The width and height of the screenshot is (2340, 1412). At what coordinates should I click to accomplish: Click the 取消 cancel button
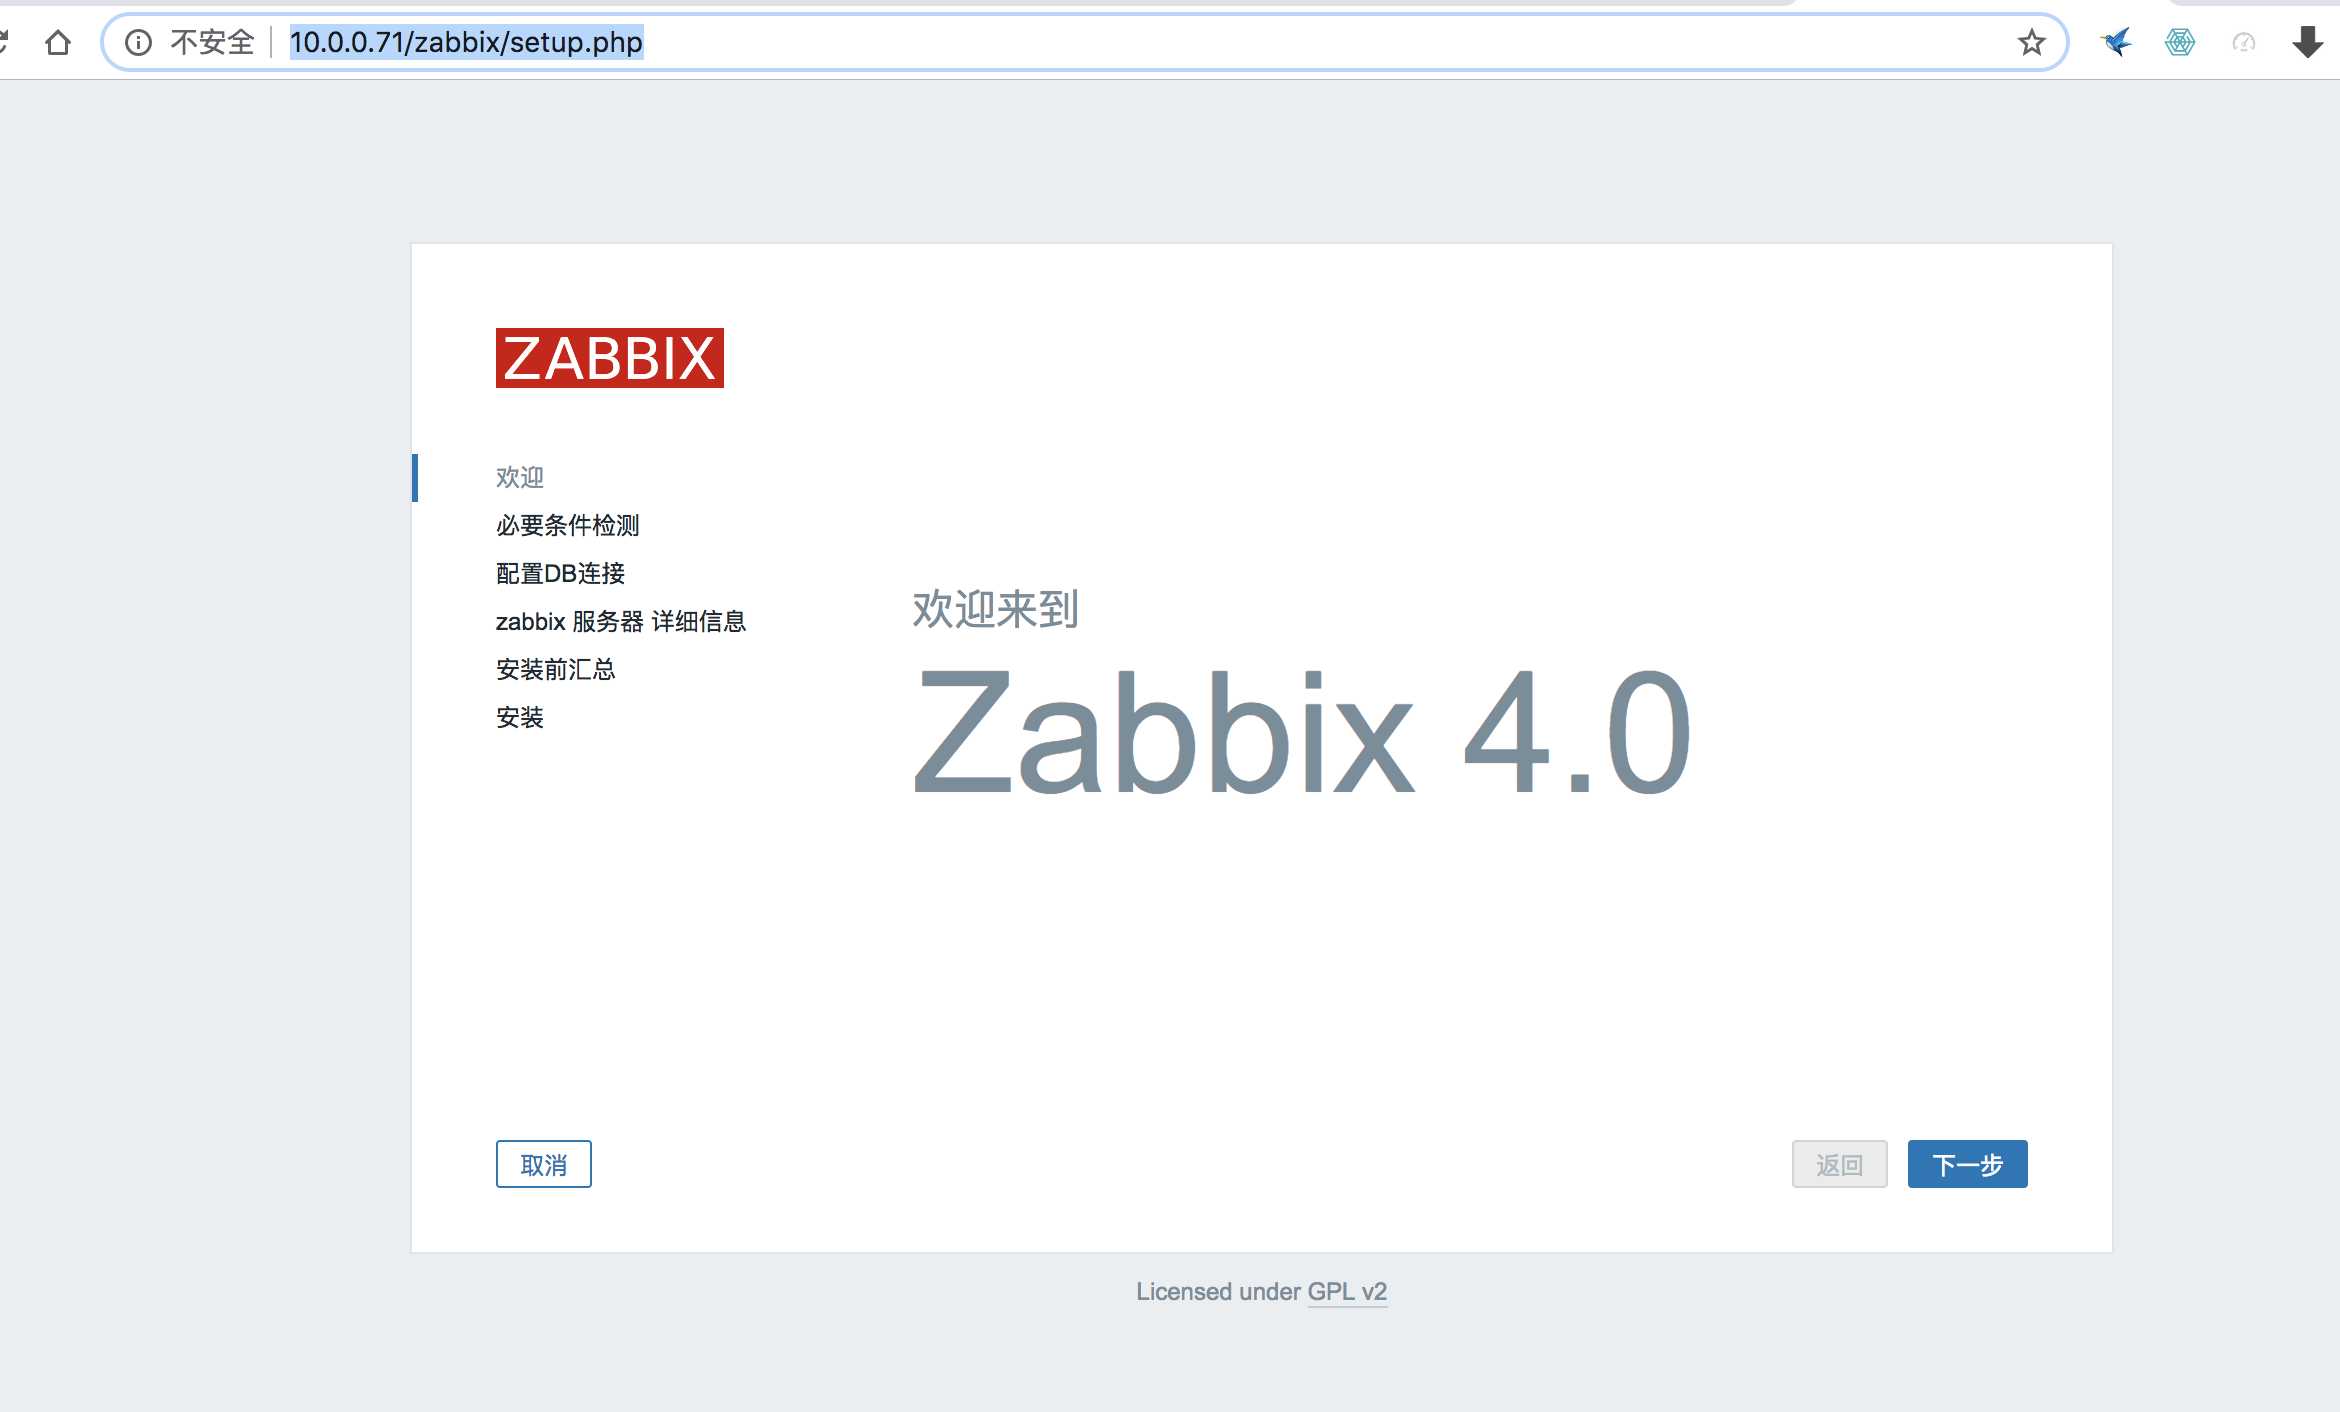tap(544, 1164)
